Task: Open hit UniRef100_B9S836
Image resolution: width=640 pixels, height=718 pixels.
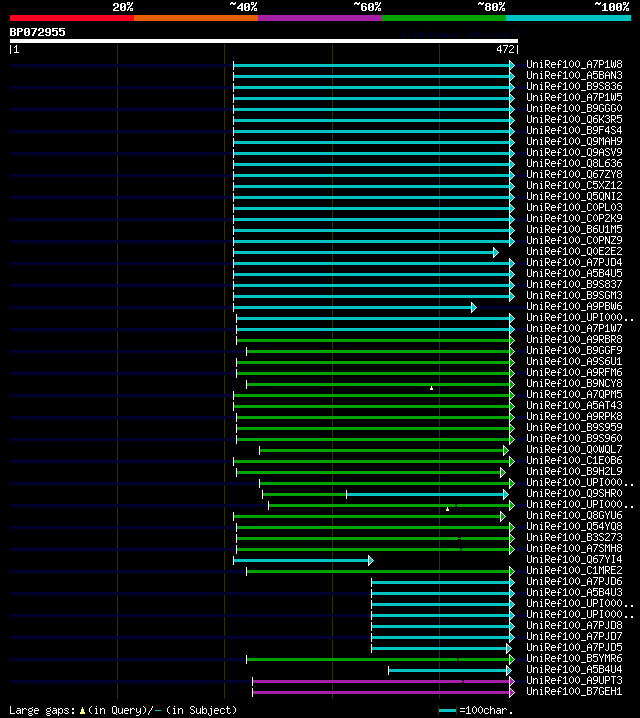Action: 574,86
